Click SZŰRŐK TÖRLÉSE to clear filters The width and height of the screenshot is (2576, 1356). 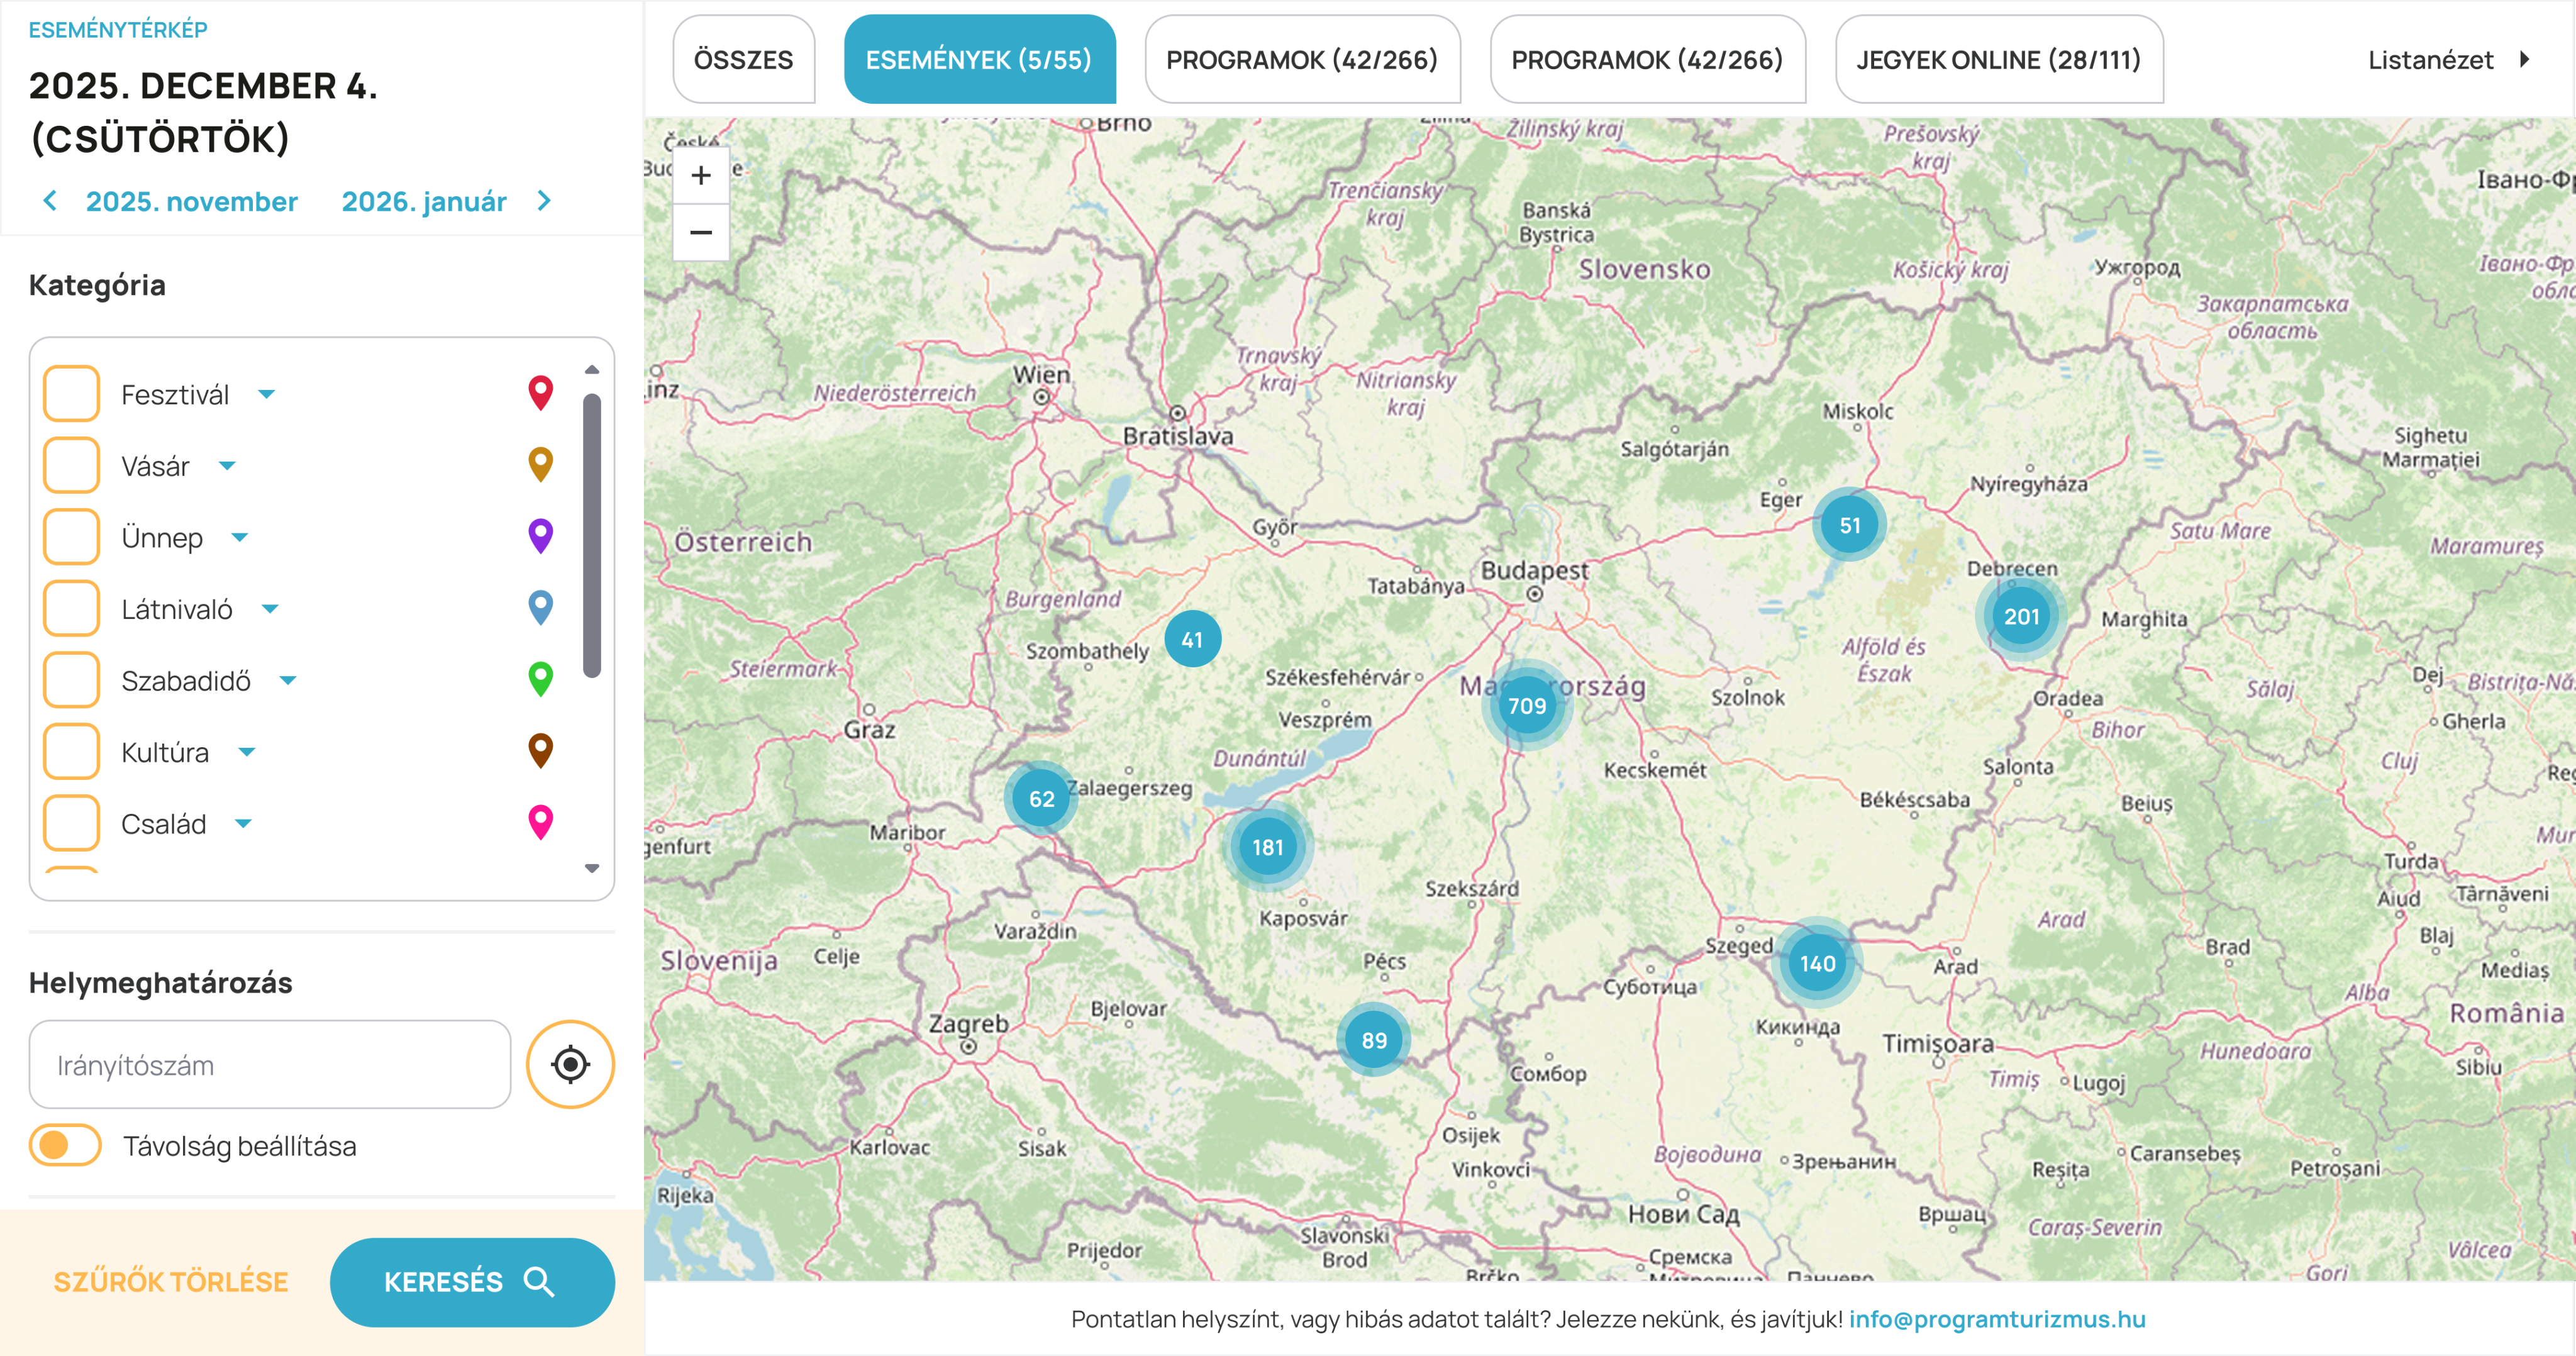(171, 1282)
